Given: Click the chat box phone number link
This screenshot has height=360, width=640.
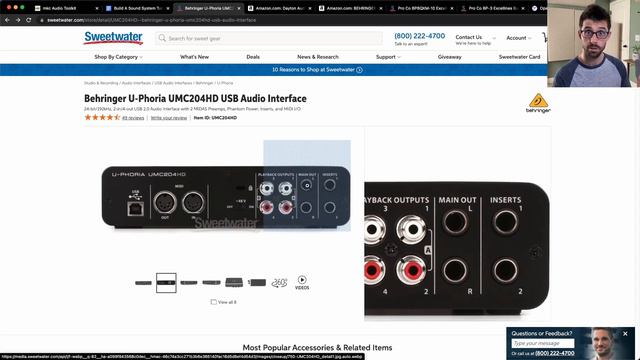Looking at the screenshot, I should click(555, 353).
